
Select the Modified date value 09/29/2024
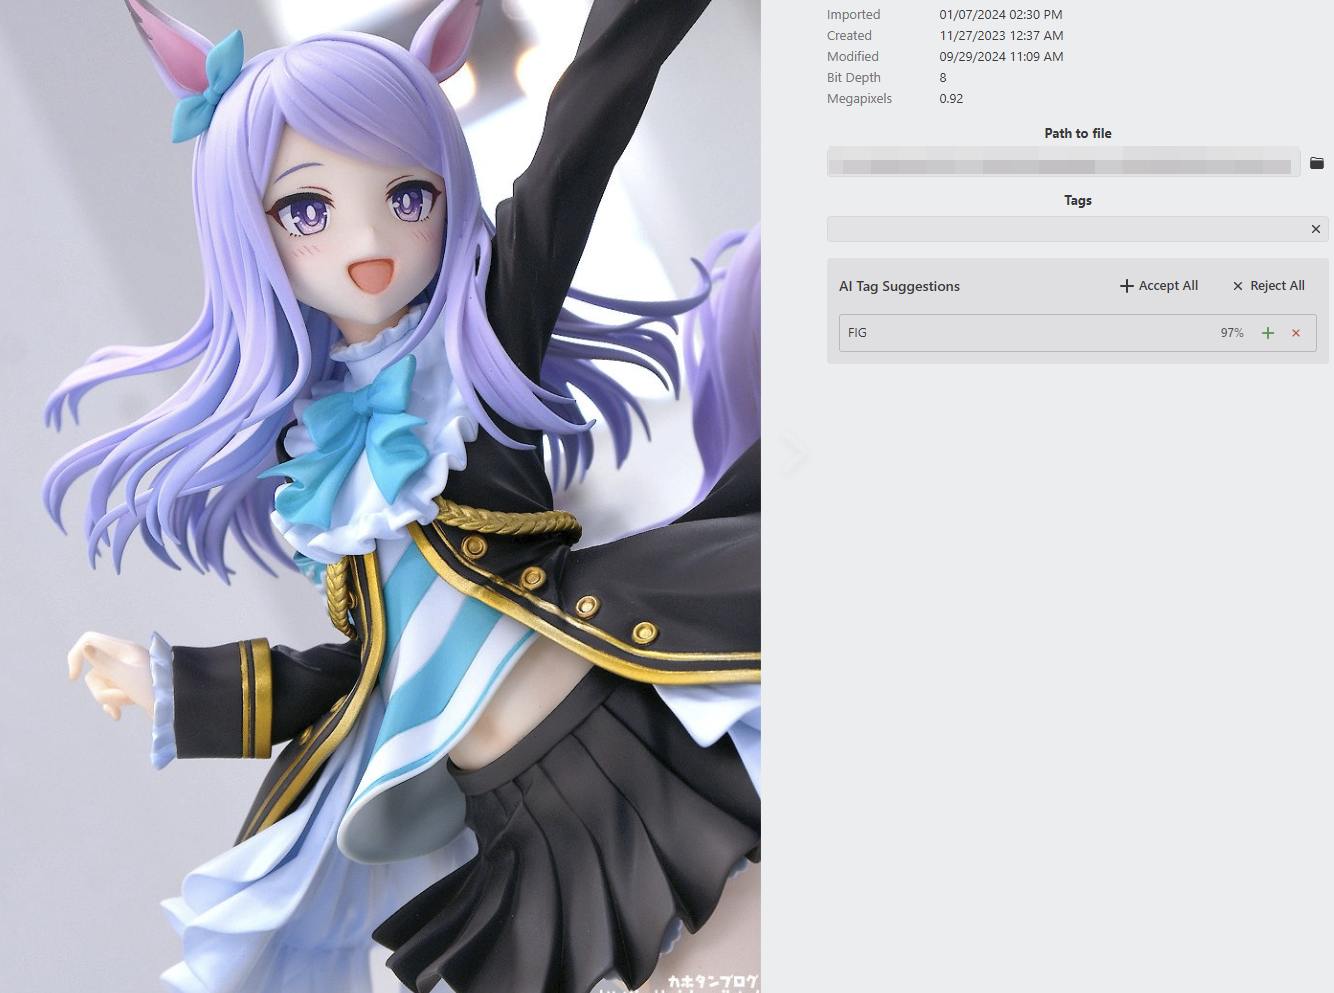(1001, 57)
